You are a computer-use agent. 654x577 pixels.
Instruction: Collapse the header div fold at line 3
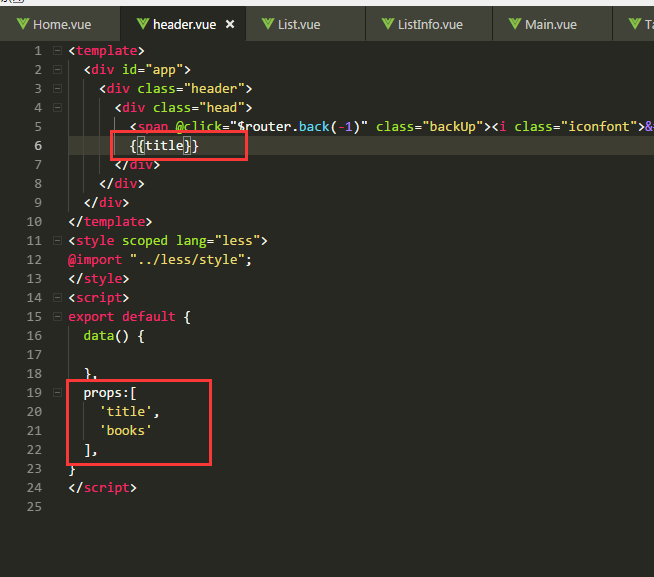[x=58, y=89]
